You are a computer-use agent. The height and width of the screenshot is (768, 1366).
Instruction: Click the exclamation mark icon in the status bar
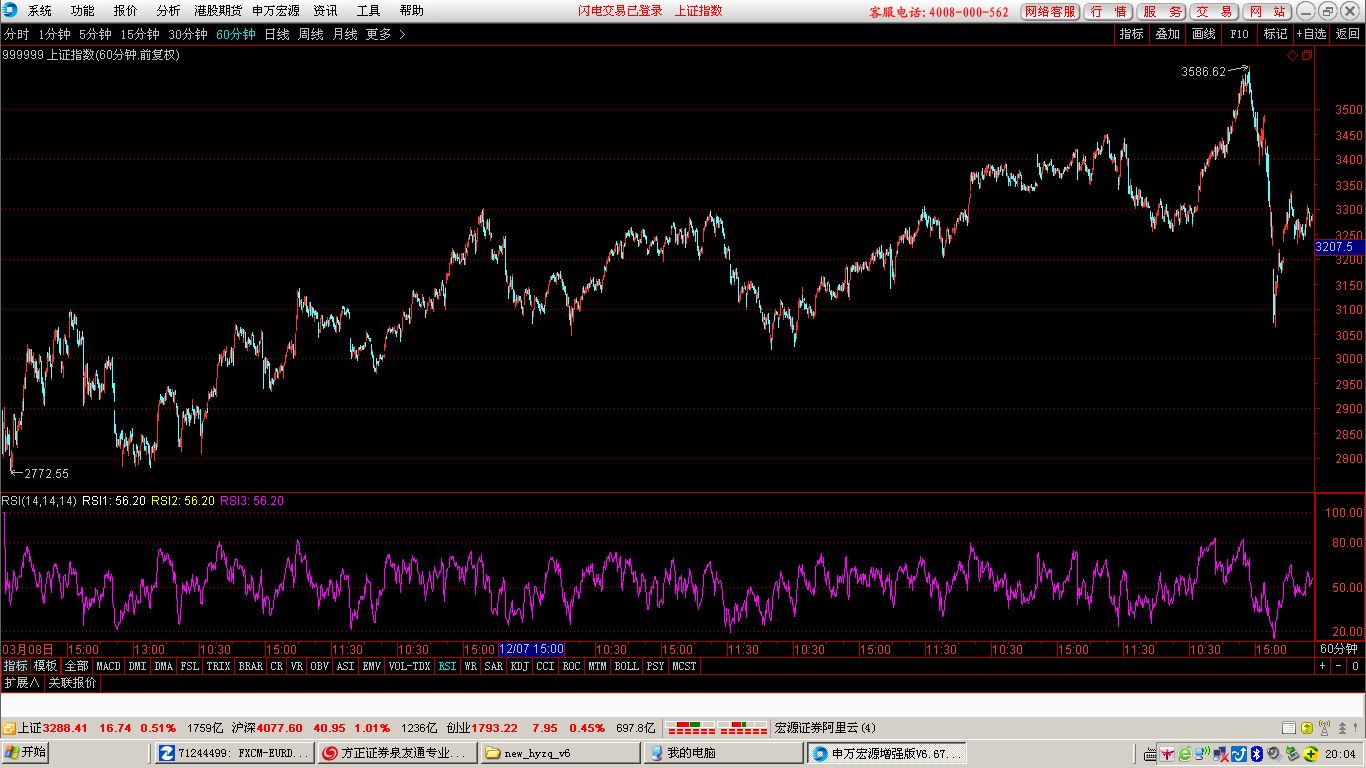click(1355, 728)
